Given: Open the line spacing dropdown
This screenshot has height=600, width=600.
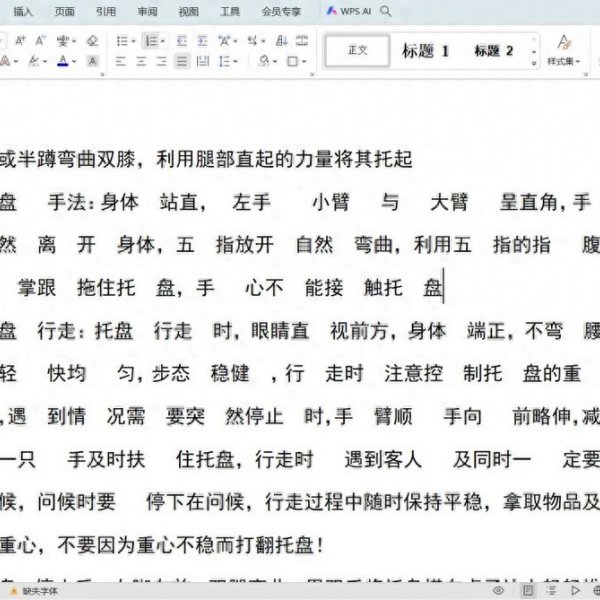Looking at the screenshot, I should [x=234, y=61].
